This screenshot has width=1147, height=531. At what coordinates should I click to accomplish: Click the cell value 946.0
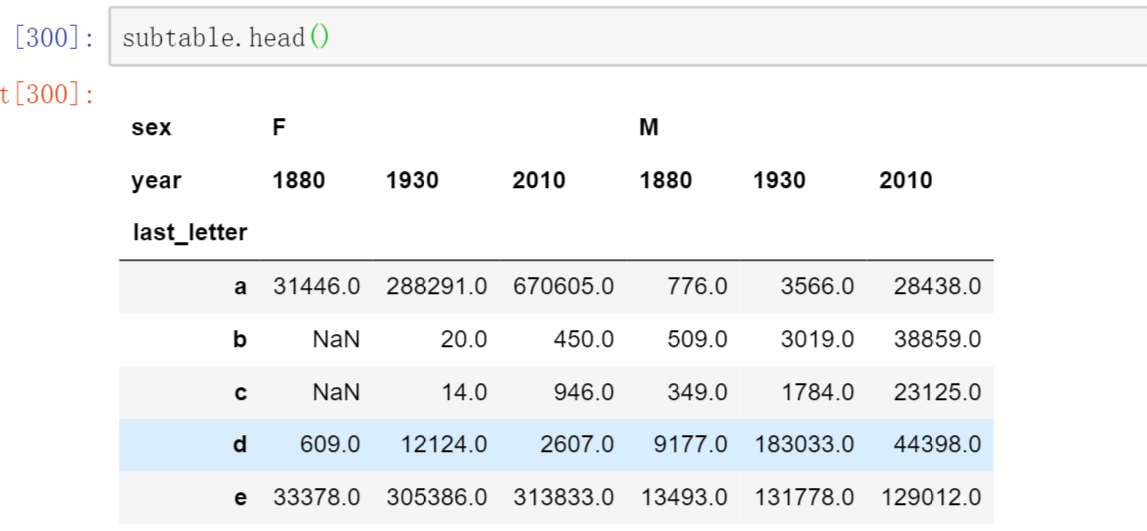584,393
